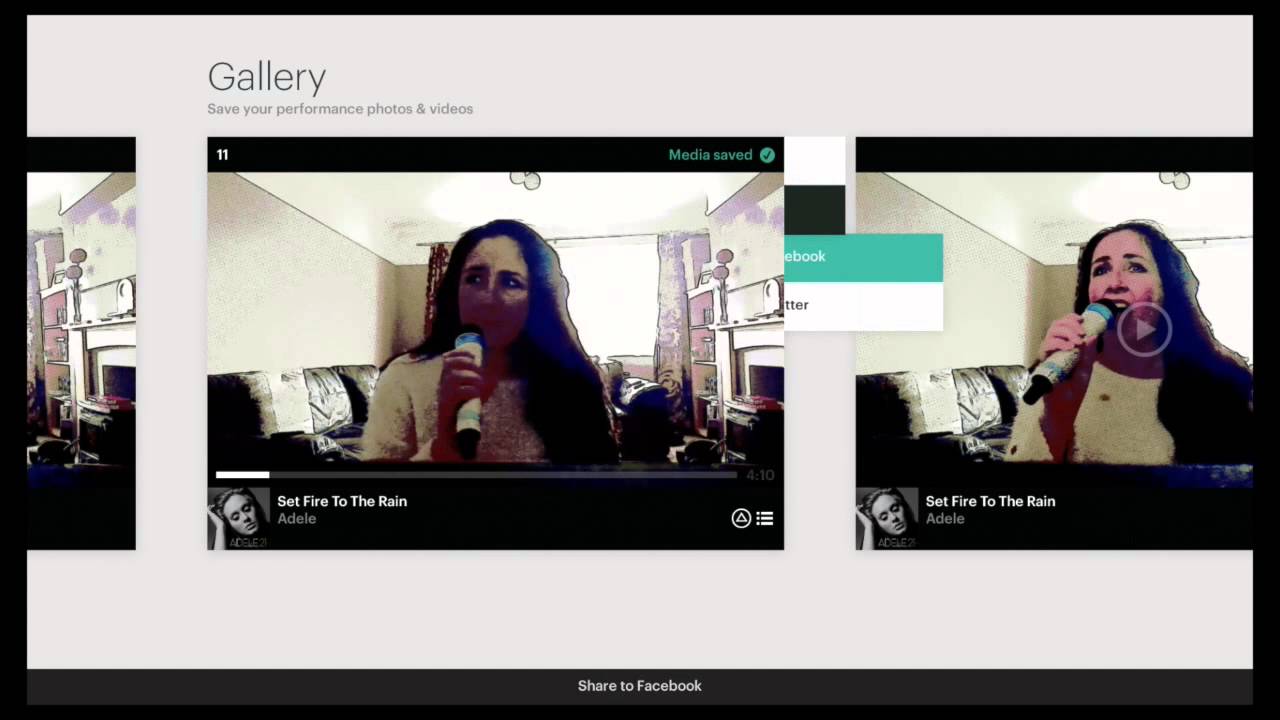This screenshot has width=1280, height=720.
Task: Select the center performance video thumbnail
Action: pyautogui.click(x=495, y=318)
